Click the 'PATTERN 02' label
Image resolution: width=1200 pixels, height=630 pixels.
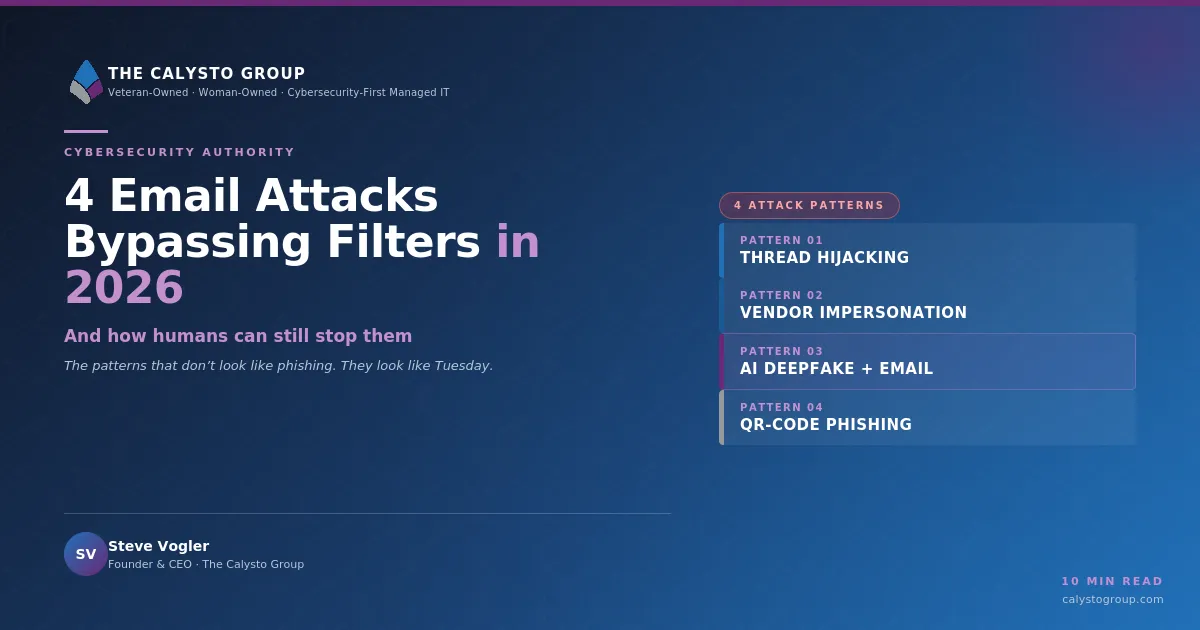point(782,295)
